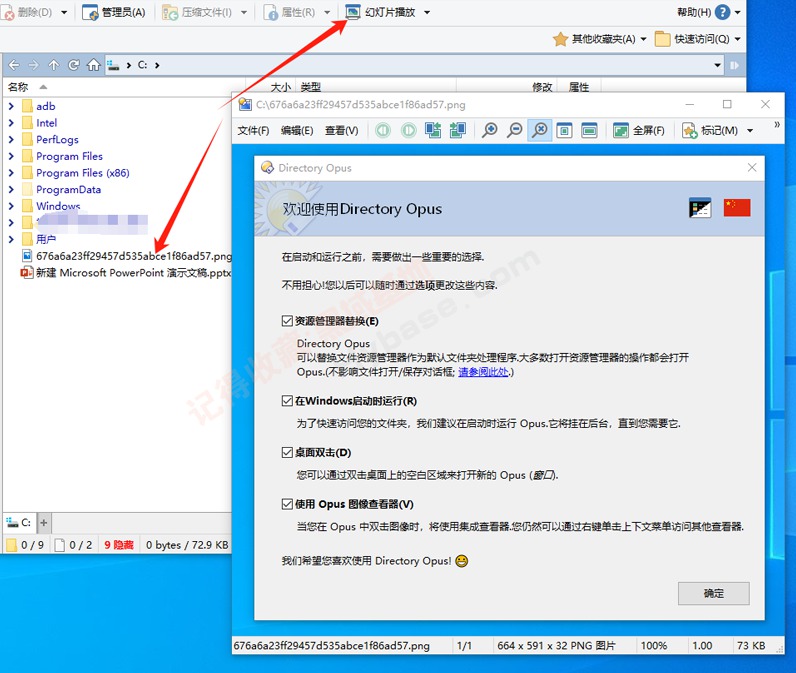Reset zoom with the highlighted magnifier icon

pyautogui.click(x=540, y=130)
